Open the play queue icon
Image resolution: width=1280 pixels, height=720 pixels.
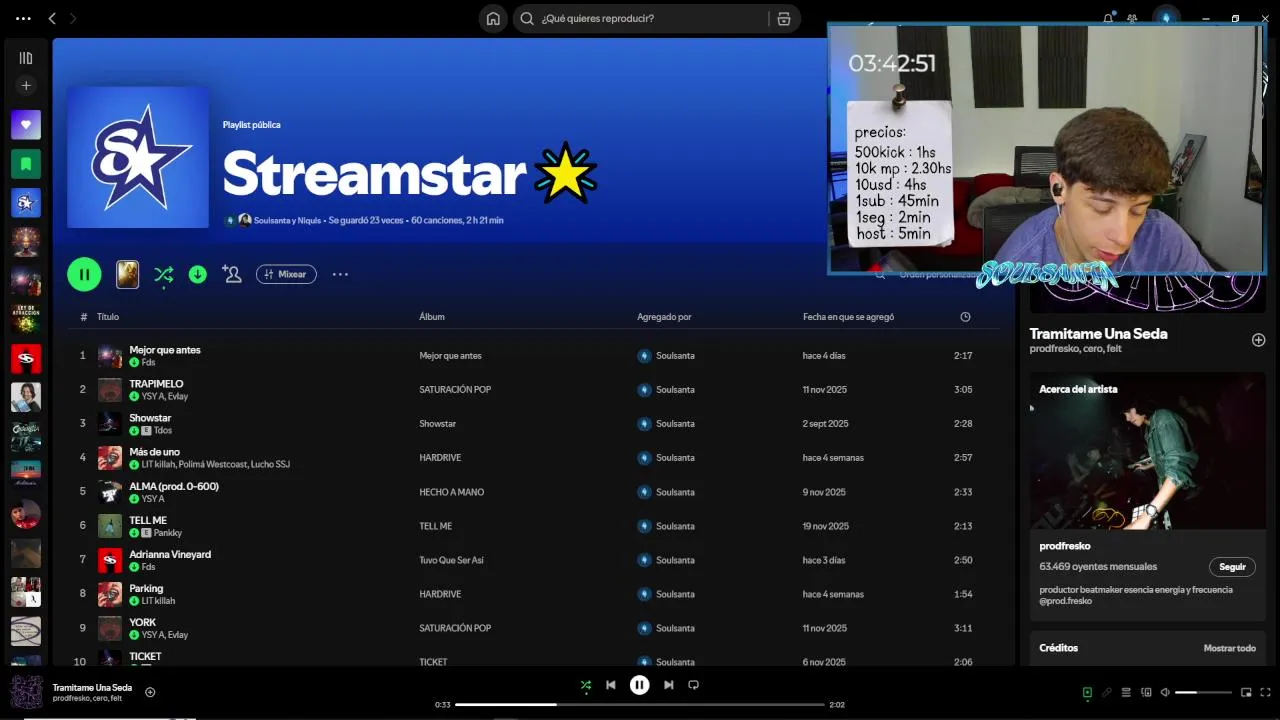[1126, 692]
